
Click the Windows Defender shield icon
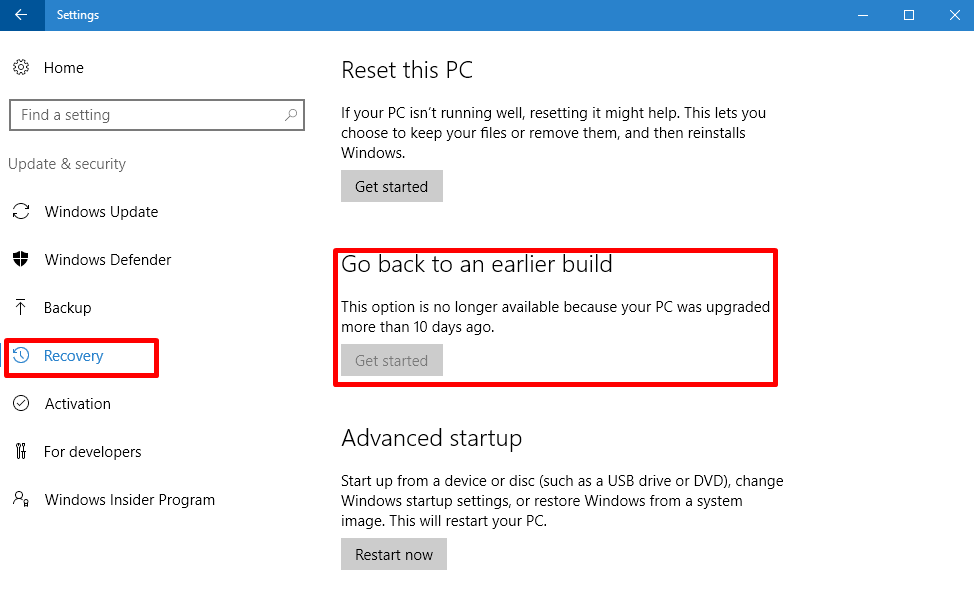click(x=21, y=260)
